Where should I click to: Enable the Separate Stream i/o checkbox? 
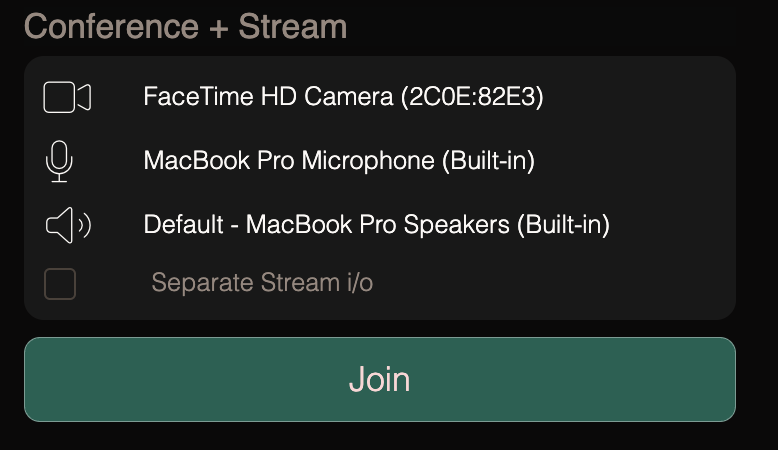[60, 284]
